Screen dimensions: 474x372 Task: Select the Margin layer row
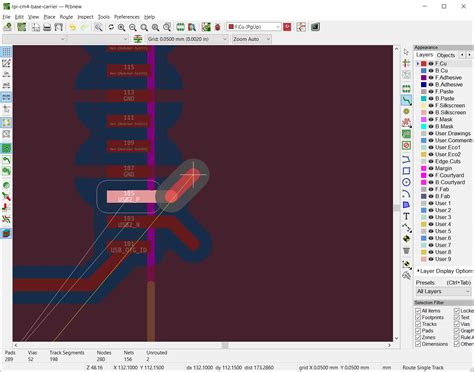[444, 168]
